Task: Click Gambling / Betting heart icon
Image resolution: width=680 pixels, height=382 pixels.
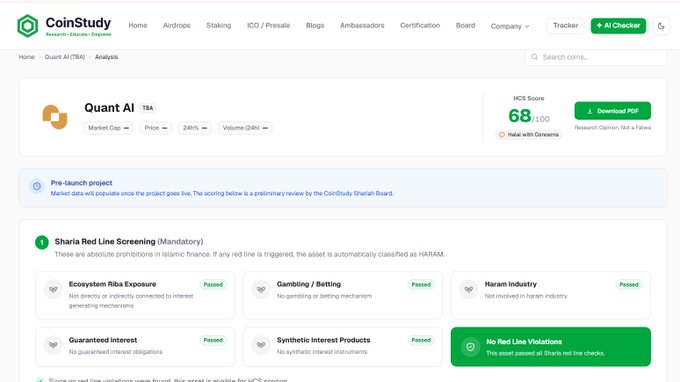Action: click(261, 289)
